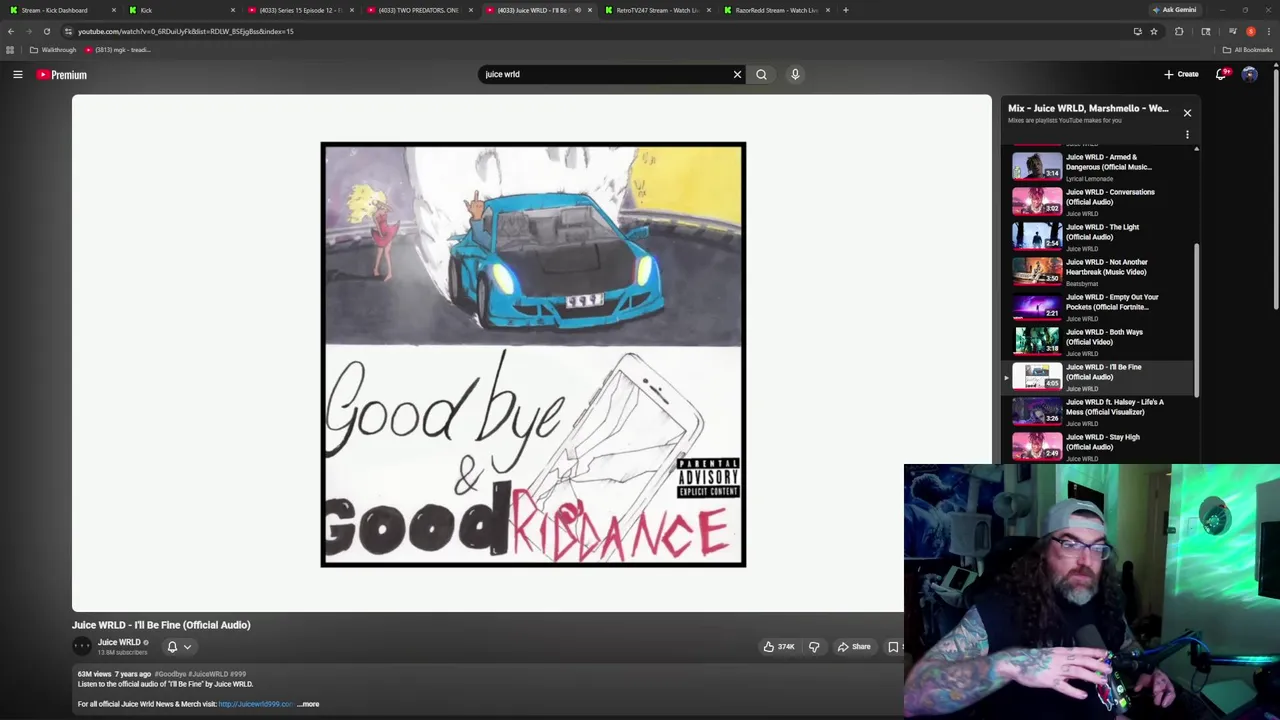Open Mix playlist more options menu
The height and width of the screenshot is (720, 1280).
(x=1187, y=135)
